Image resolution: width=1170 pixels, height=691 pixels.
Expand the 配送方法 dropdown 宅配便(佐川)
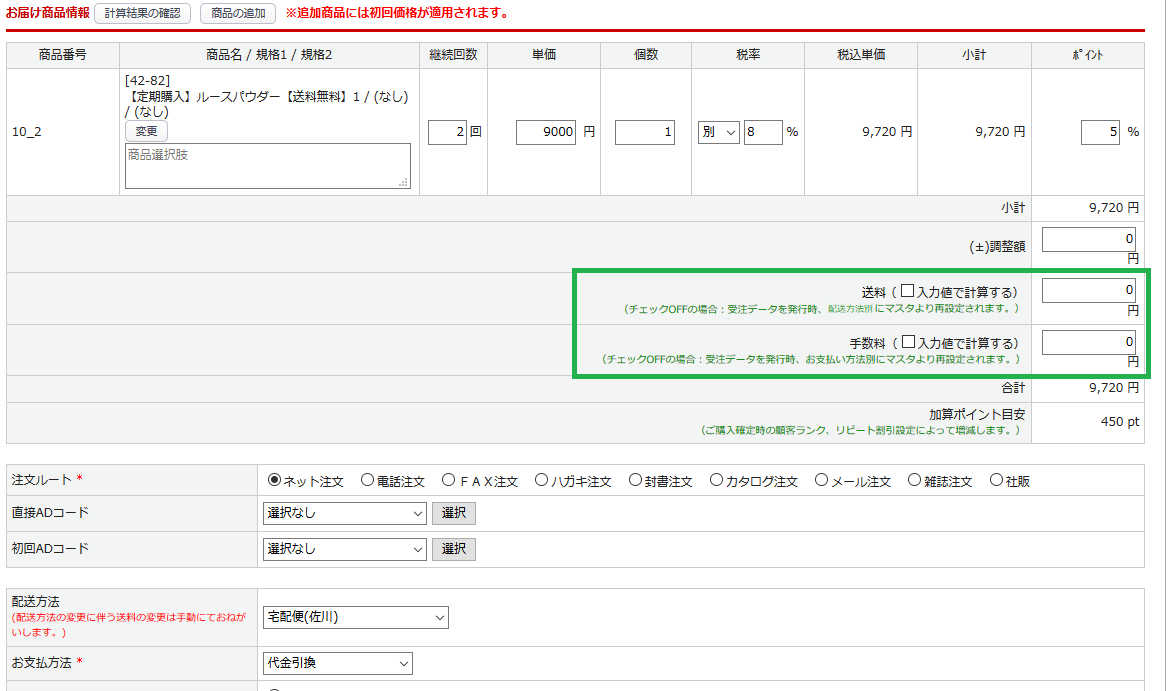point(355,618)
